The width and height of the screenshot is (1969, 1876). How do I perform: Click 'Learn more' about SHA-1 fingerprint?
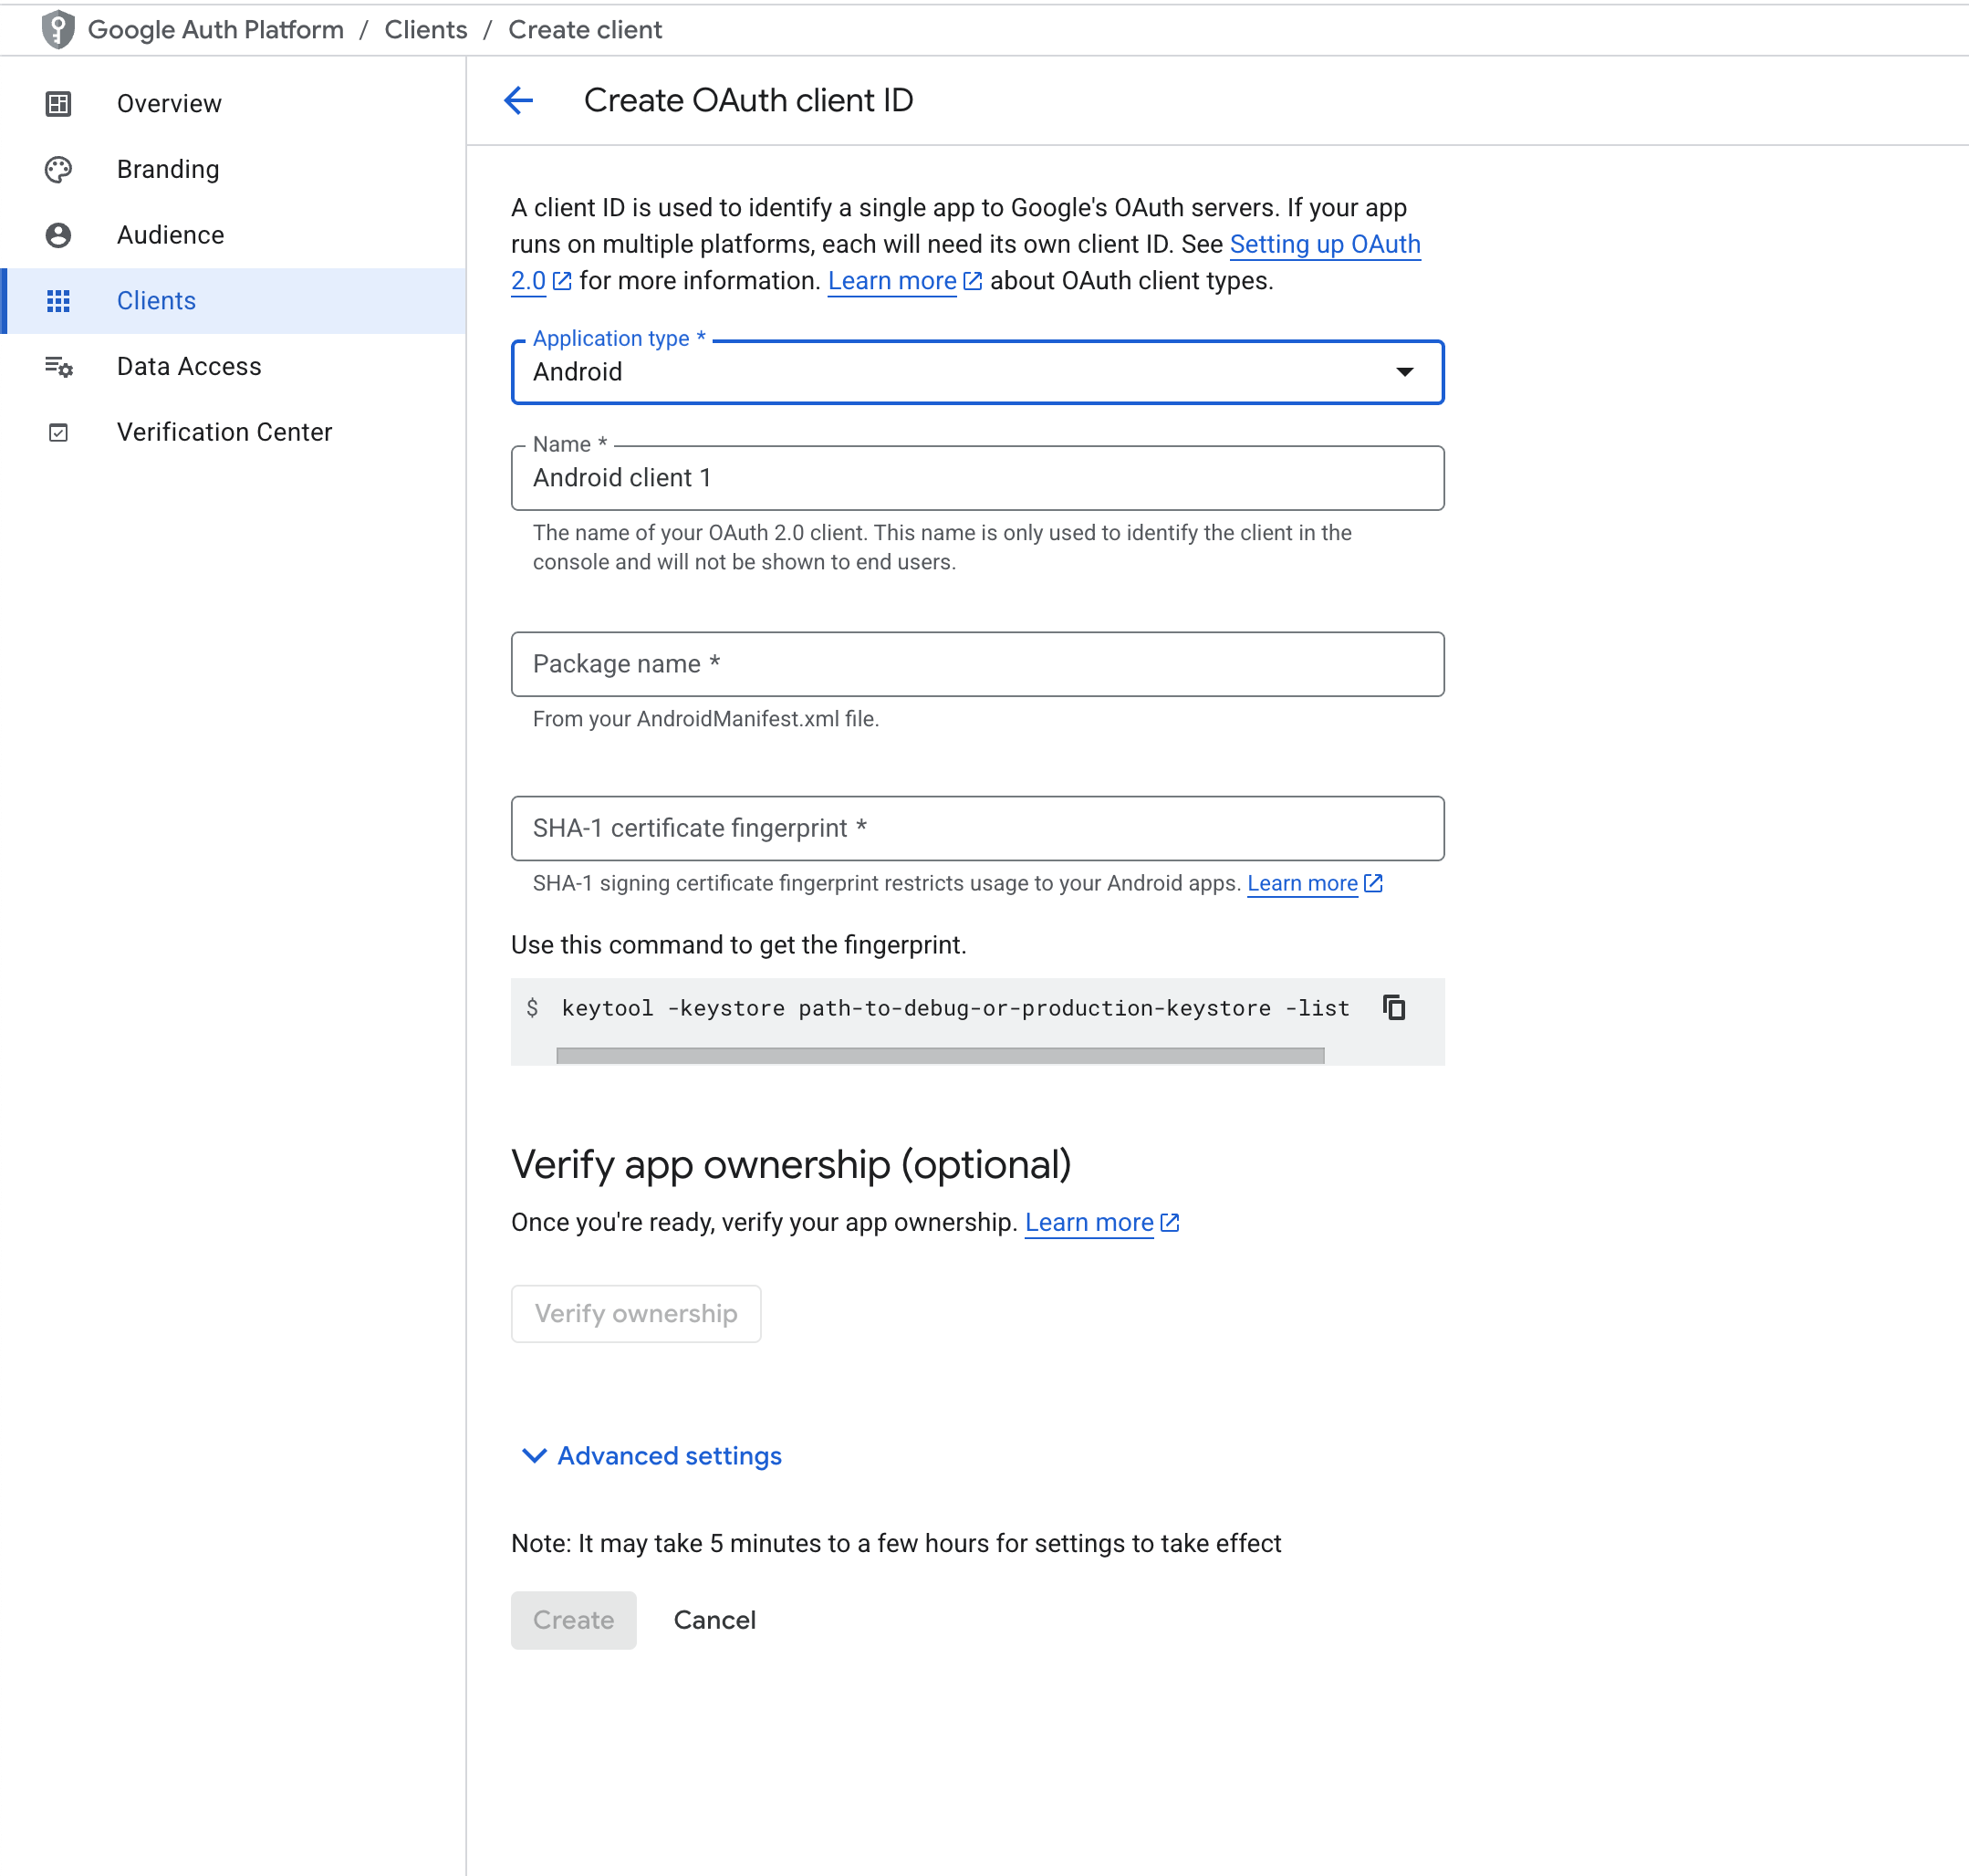[x=1302, y=884]
